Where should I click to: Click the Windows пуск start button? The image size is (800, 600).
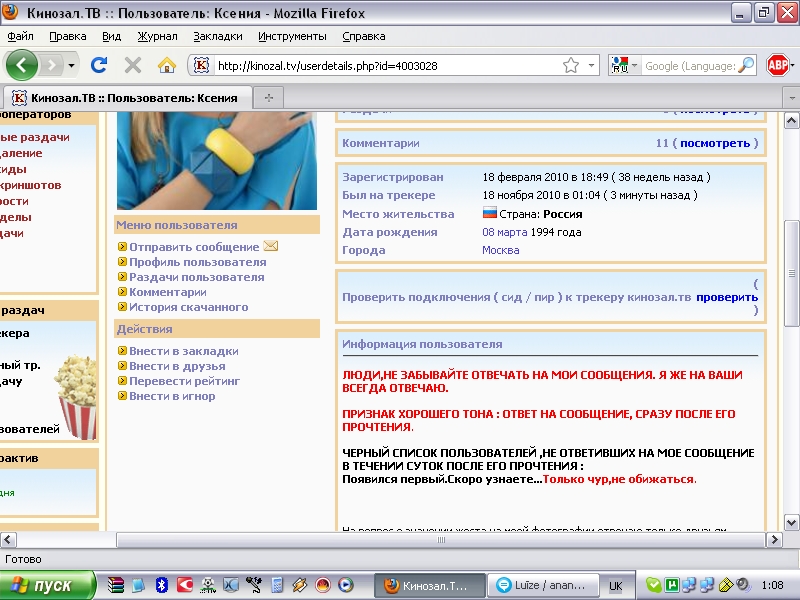point(47,585)
